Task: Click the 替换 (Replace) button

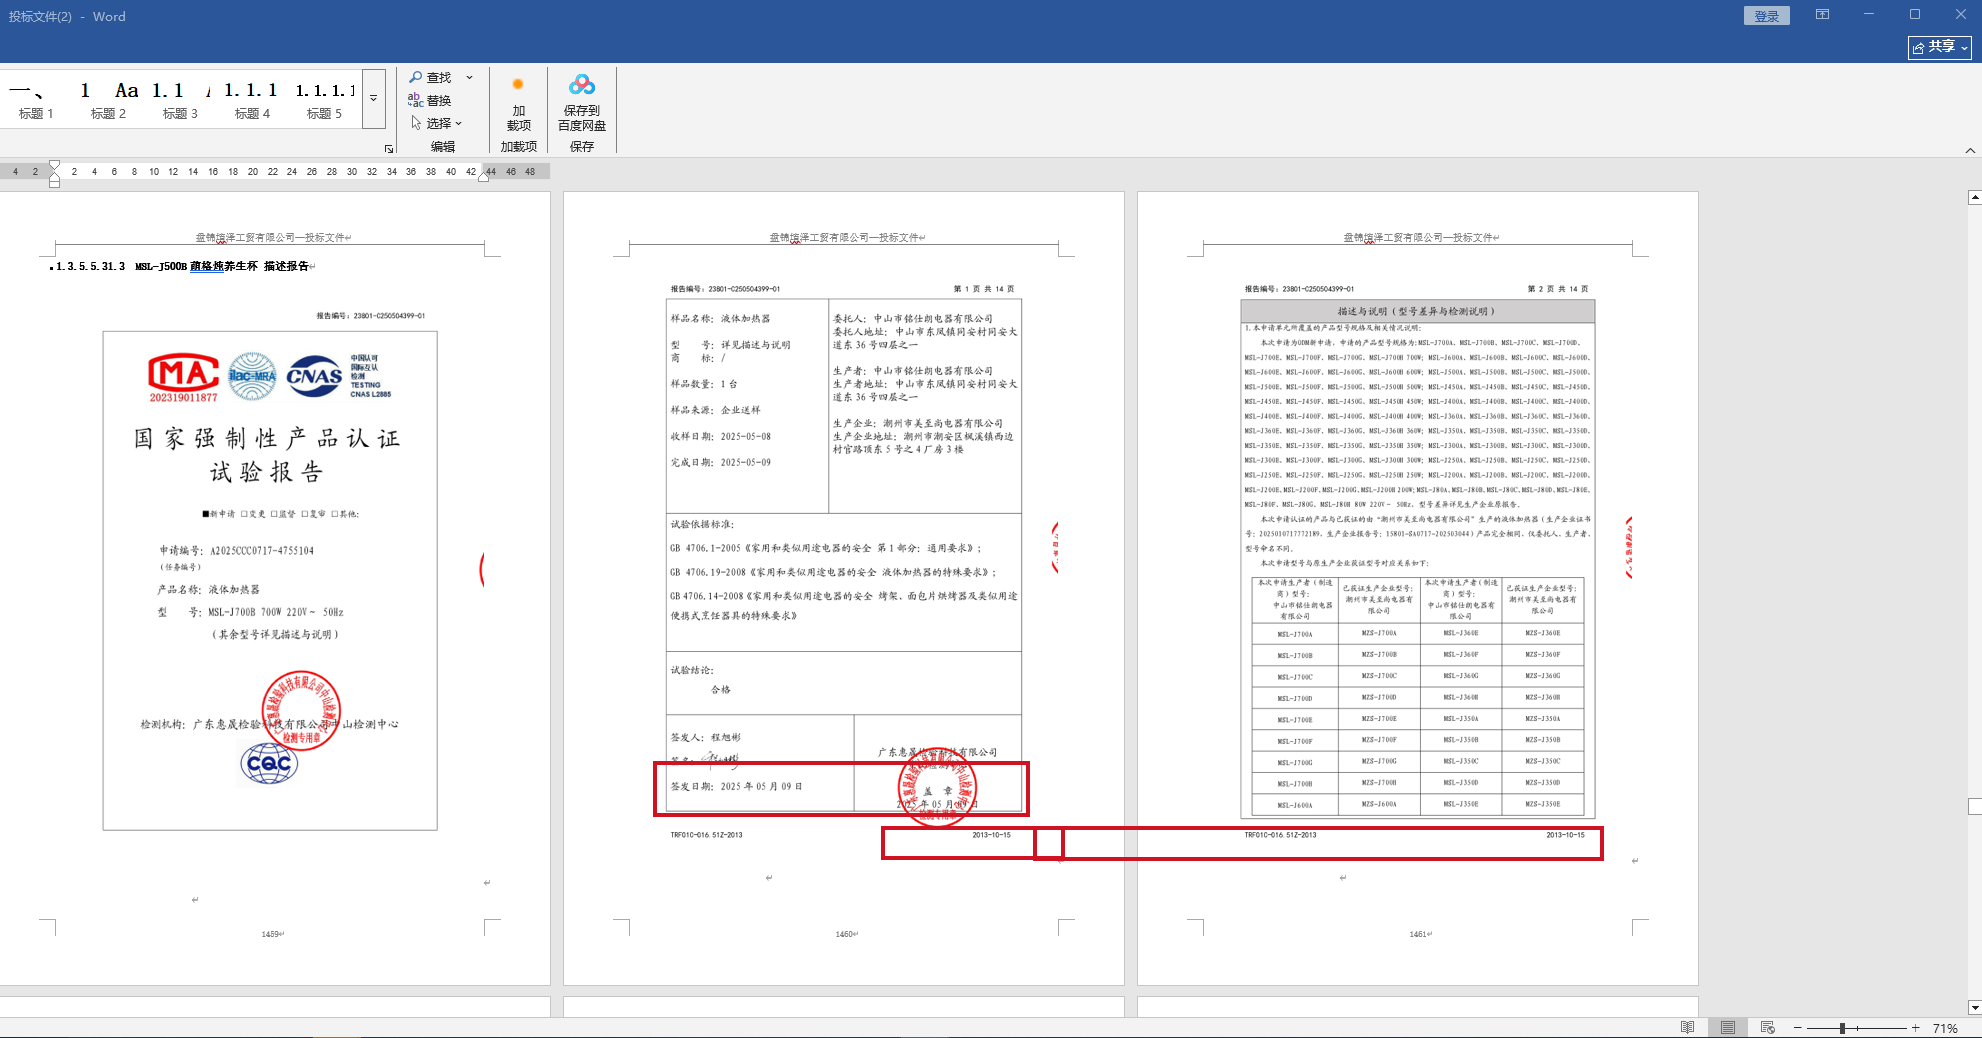Action: 430,100
